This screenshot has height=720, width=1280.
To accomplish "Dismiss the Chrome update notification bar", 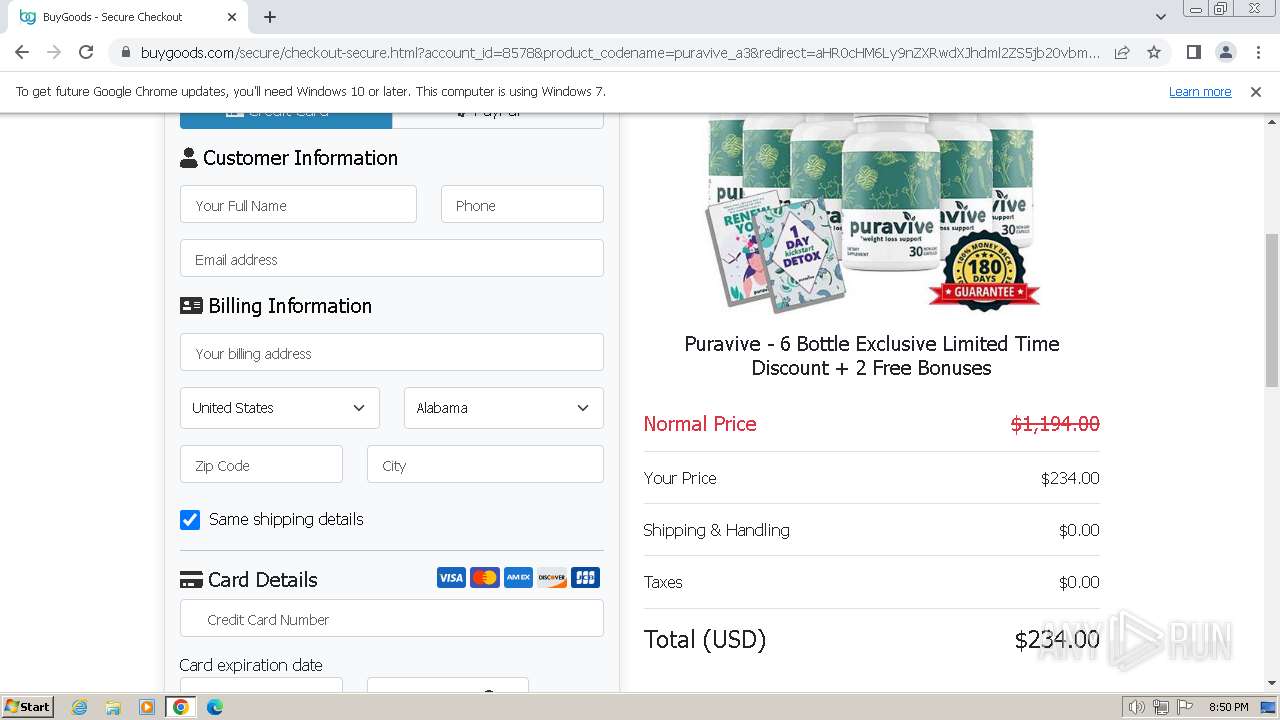I will (x=1255, y=91).
